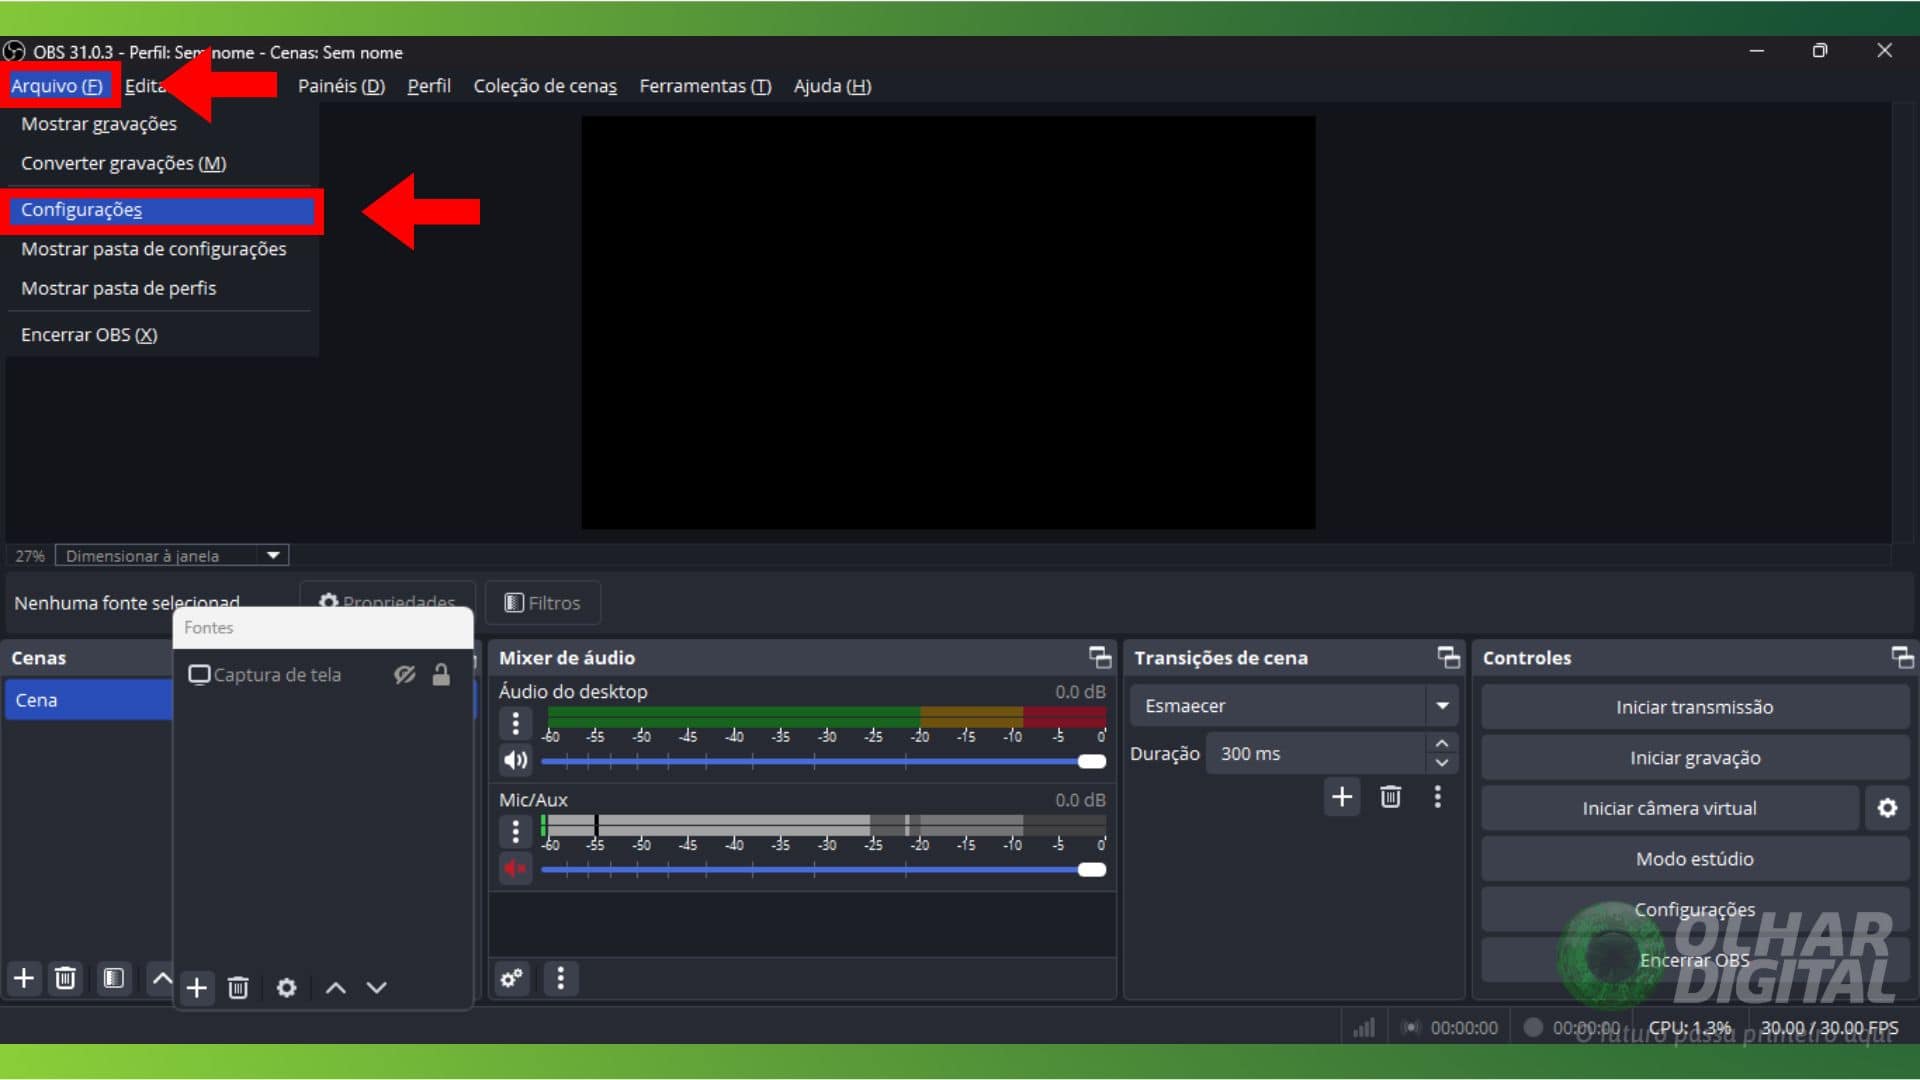Open the Ferramentas menu

[705, 86]
